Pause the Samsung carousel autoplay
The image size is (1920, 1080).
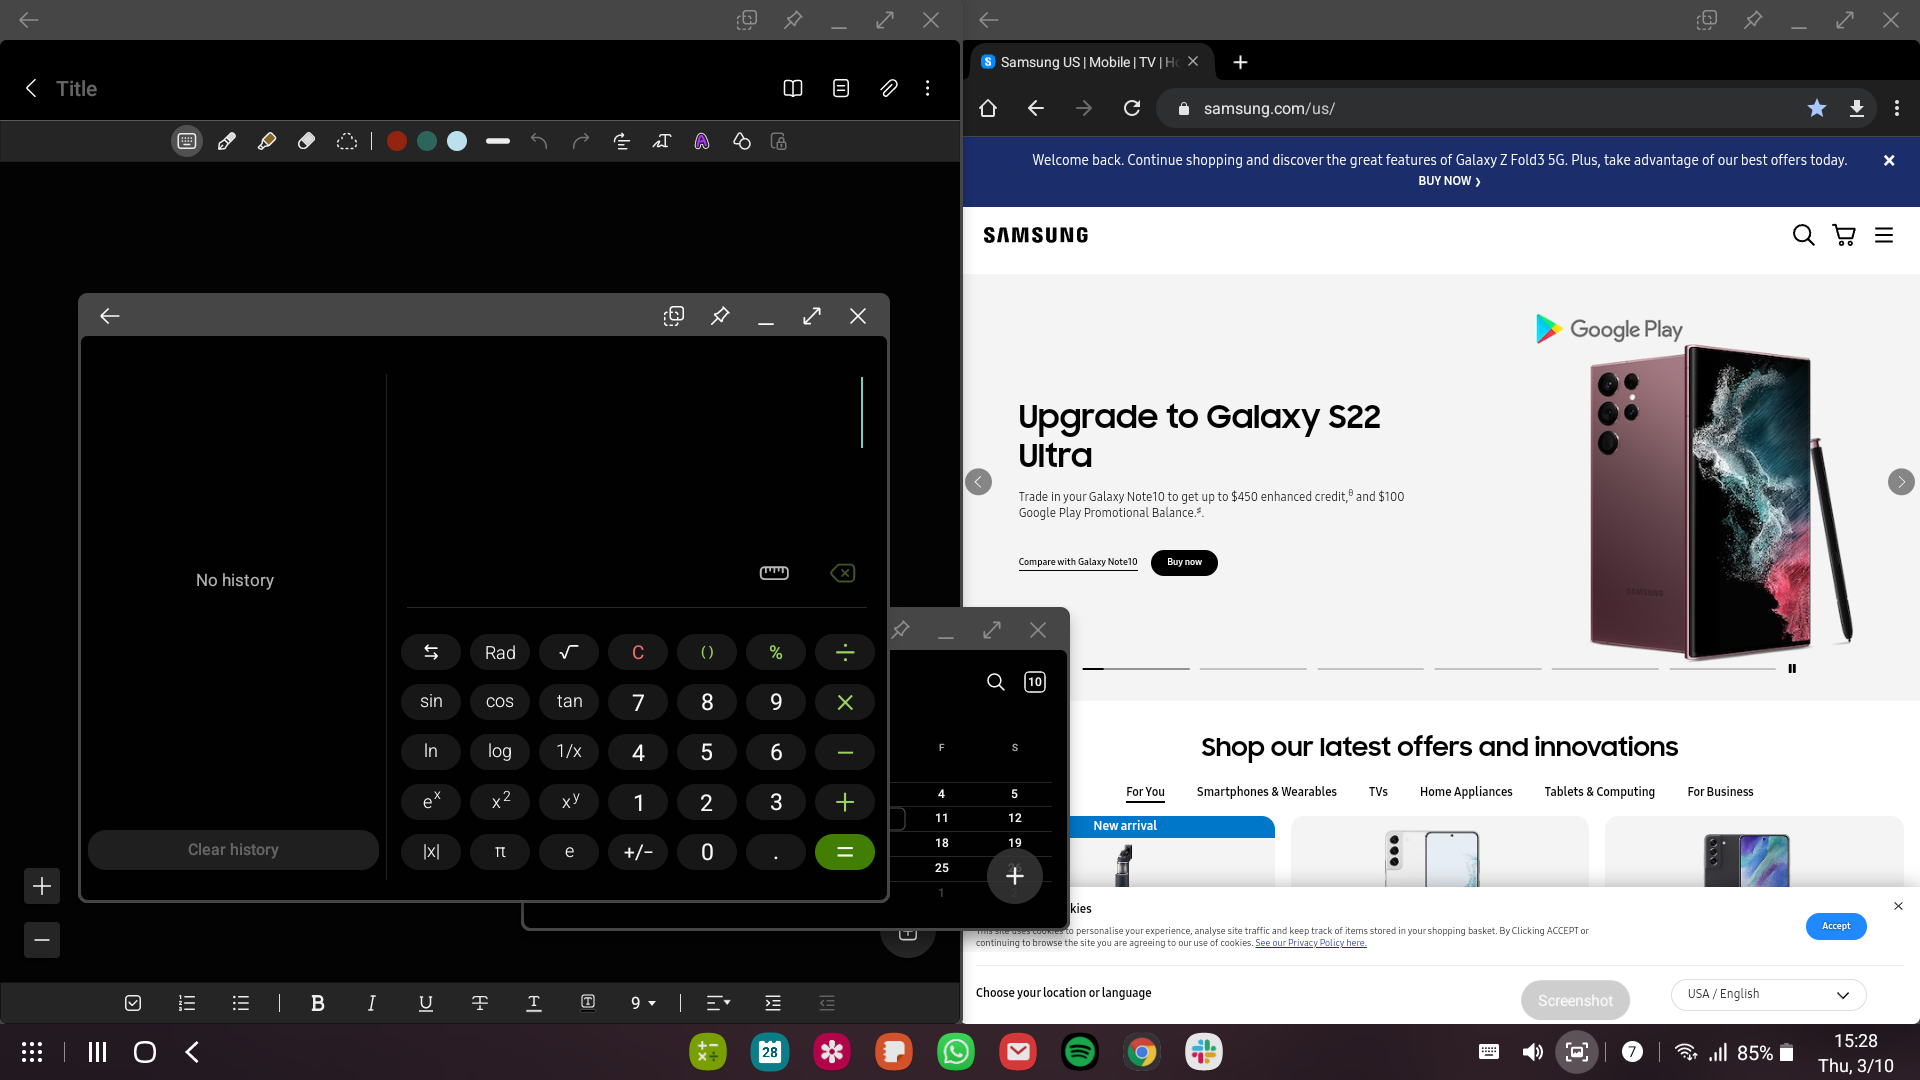click(1792, 669)
